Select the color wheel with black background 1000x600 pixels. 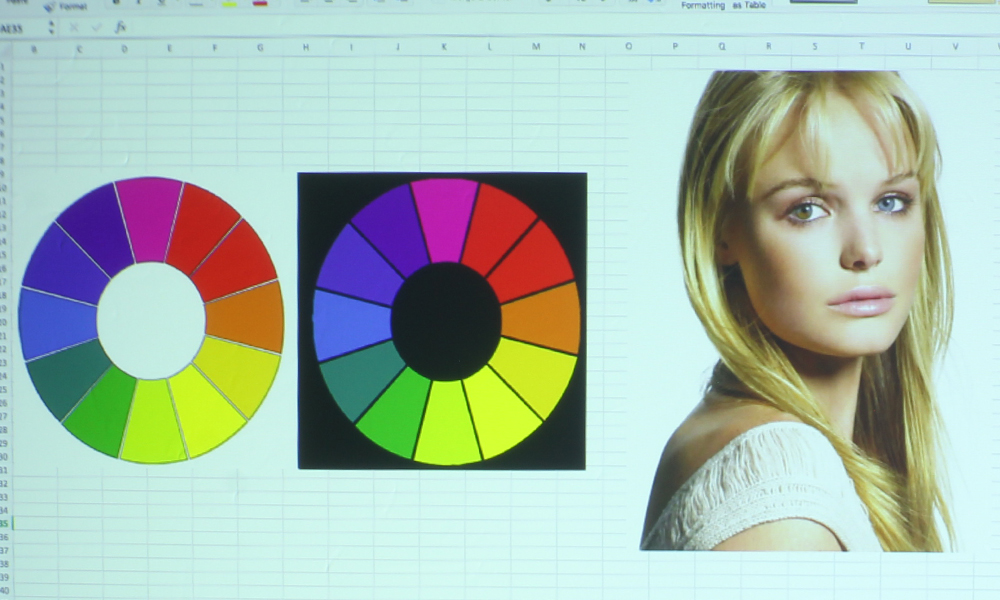click(442, 320)
